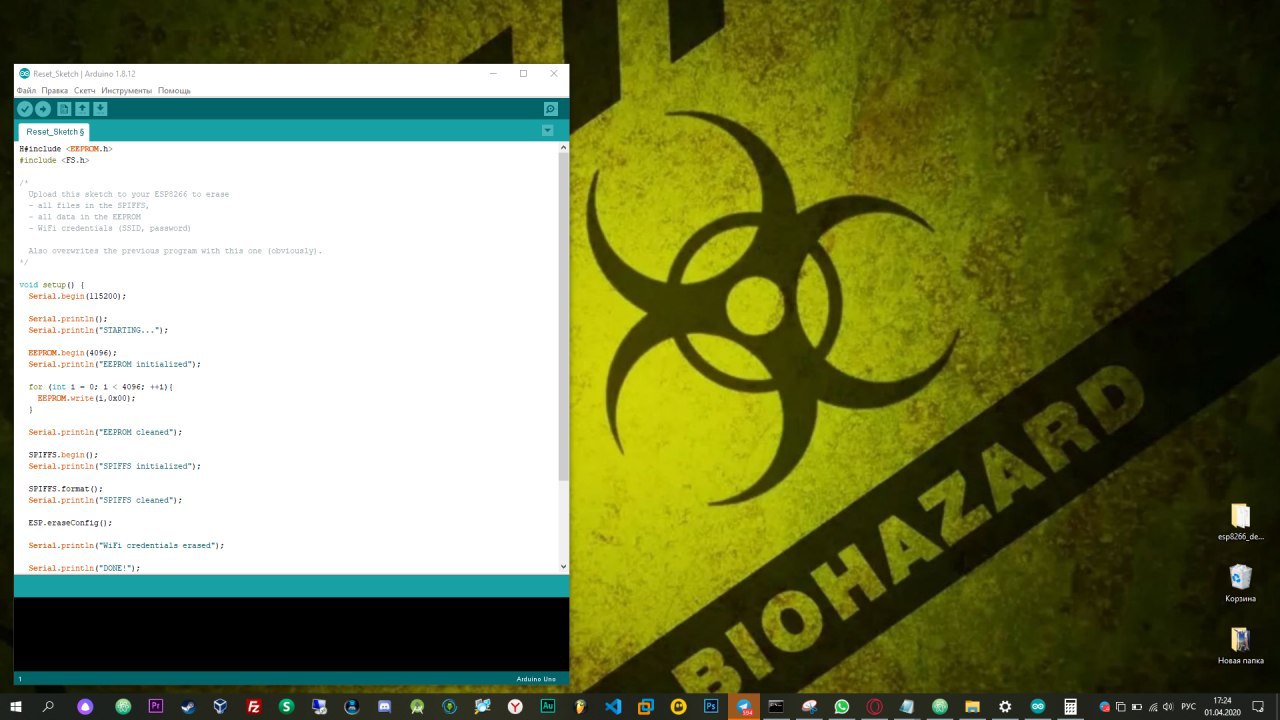Open Settings gear in the taskbar
Viewport: 1280px width, 720px height.
1005,706
